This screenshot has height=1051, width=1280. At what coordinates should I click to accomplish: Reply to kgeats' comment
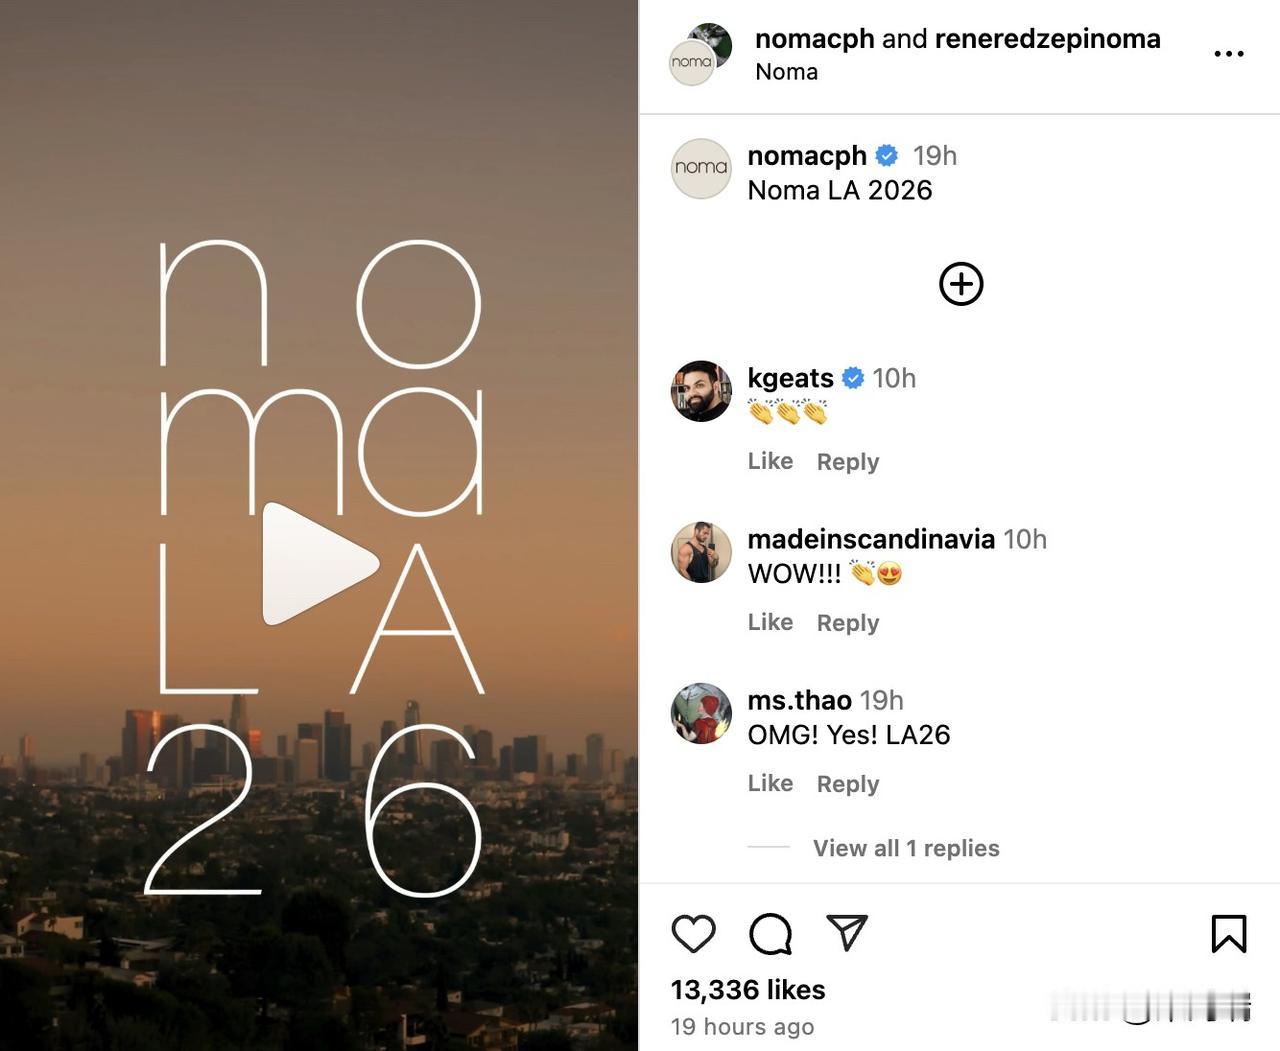click(x=848, y=462)
